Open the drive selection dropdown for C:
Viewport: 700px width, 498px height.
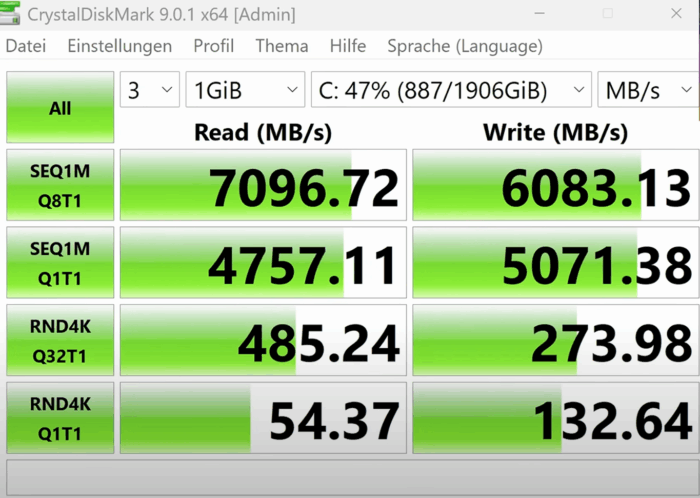coord(450,91)
